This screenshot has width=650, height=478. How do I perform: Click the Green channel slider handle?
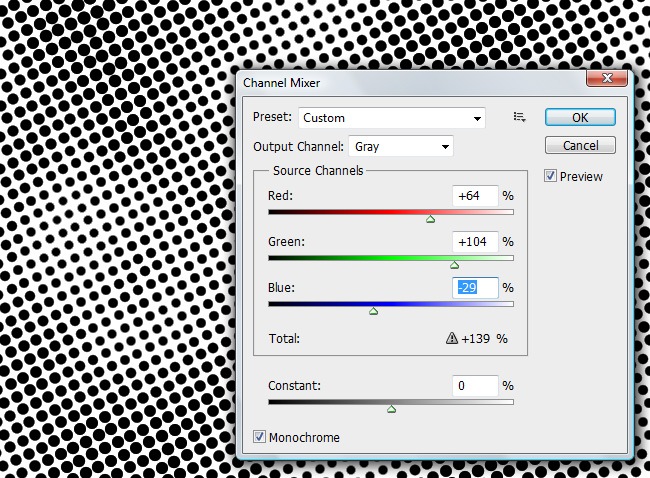tap(454, 265)
